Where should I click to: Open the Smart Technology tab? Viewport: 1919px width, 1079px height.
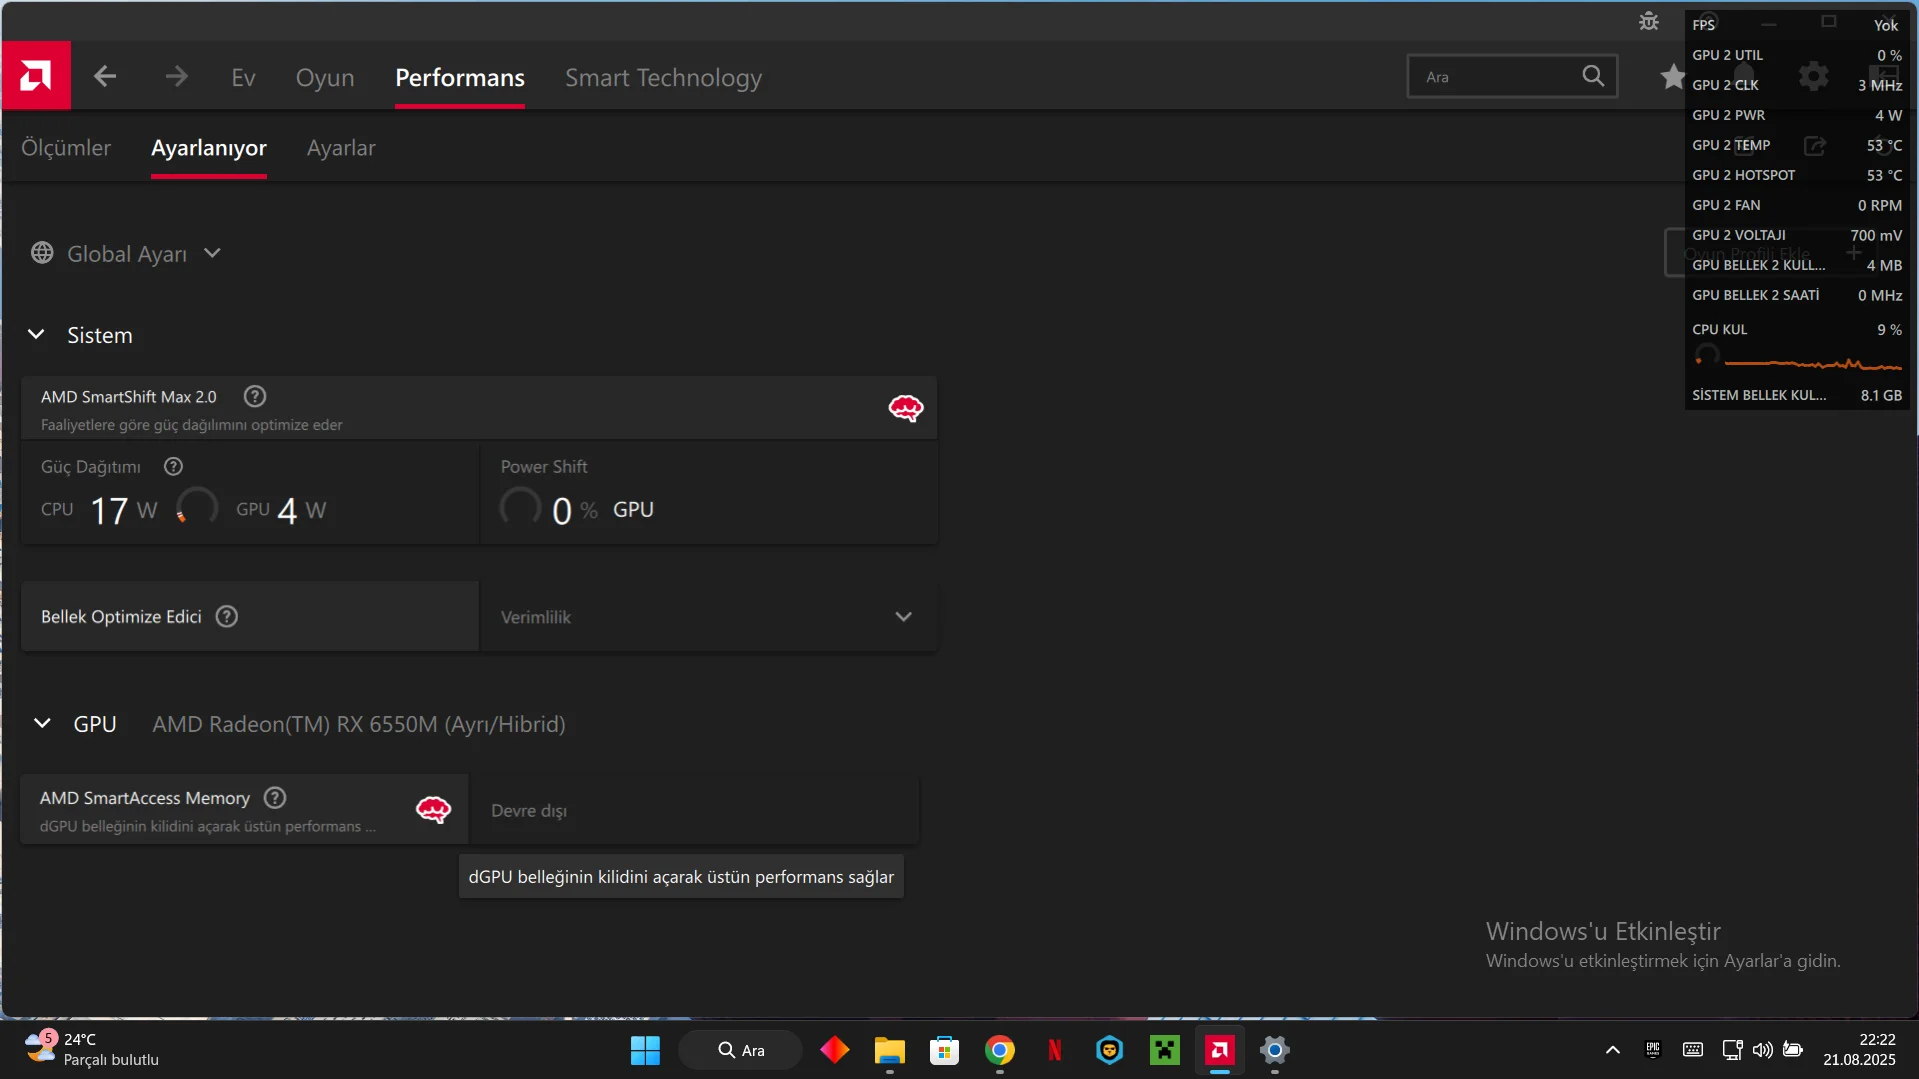(663, 77)
